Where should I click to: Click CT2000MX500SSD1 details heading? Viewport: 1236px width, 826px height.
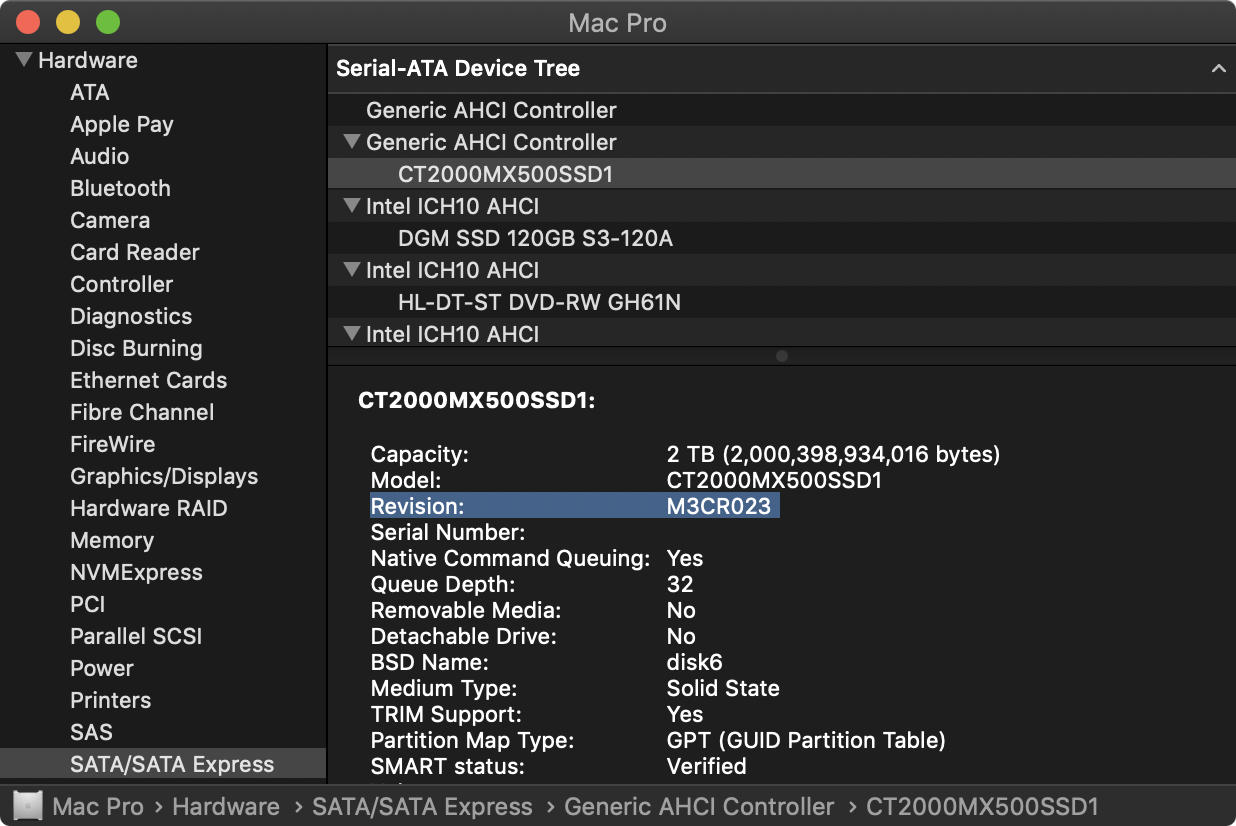[x=477, y=401]
